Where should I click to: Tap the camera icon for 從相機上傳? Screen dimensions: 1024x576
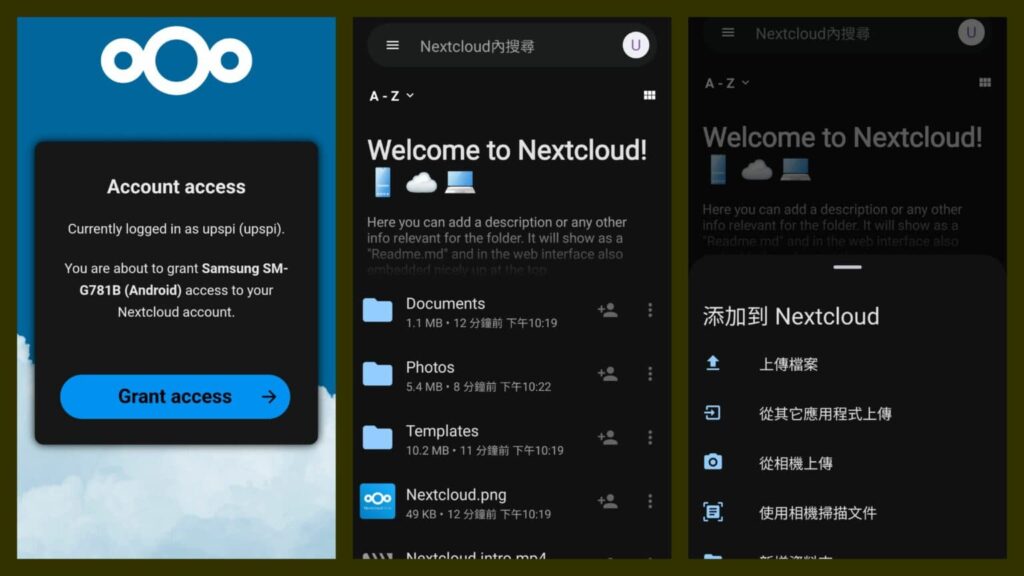712,462
